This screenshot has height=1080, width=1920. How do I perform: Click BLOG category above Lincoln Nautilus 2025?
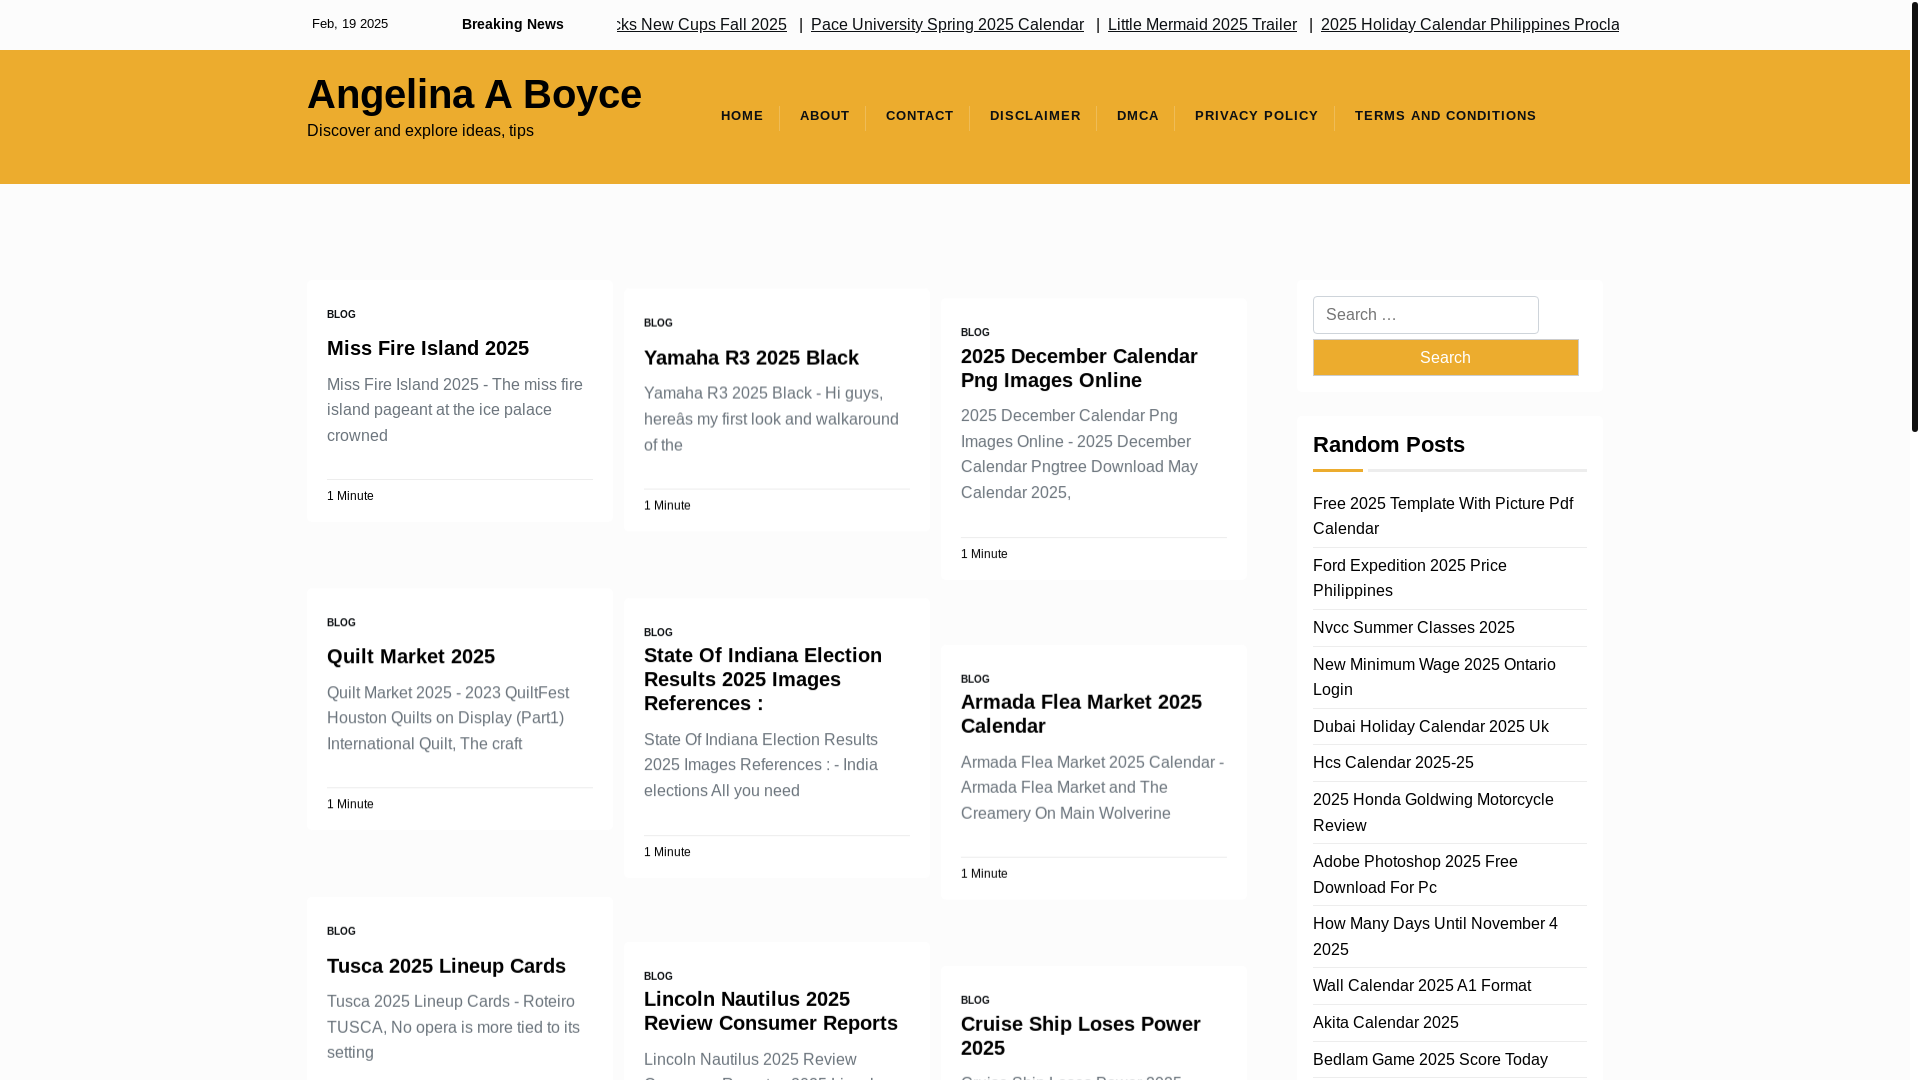point(658,977)
